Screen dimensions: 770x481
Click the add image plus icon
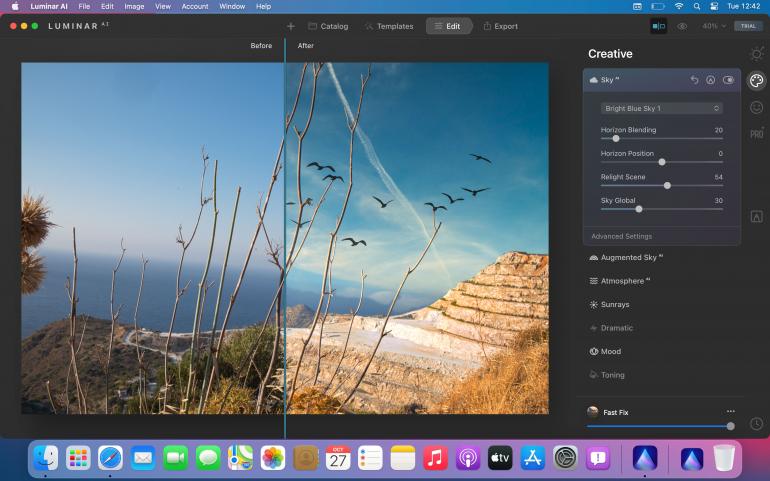click(x=291, y=26)
